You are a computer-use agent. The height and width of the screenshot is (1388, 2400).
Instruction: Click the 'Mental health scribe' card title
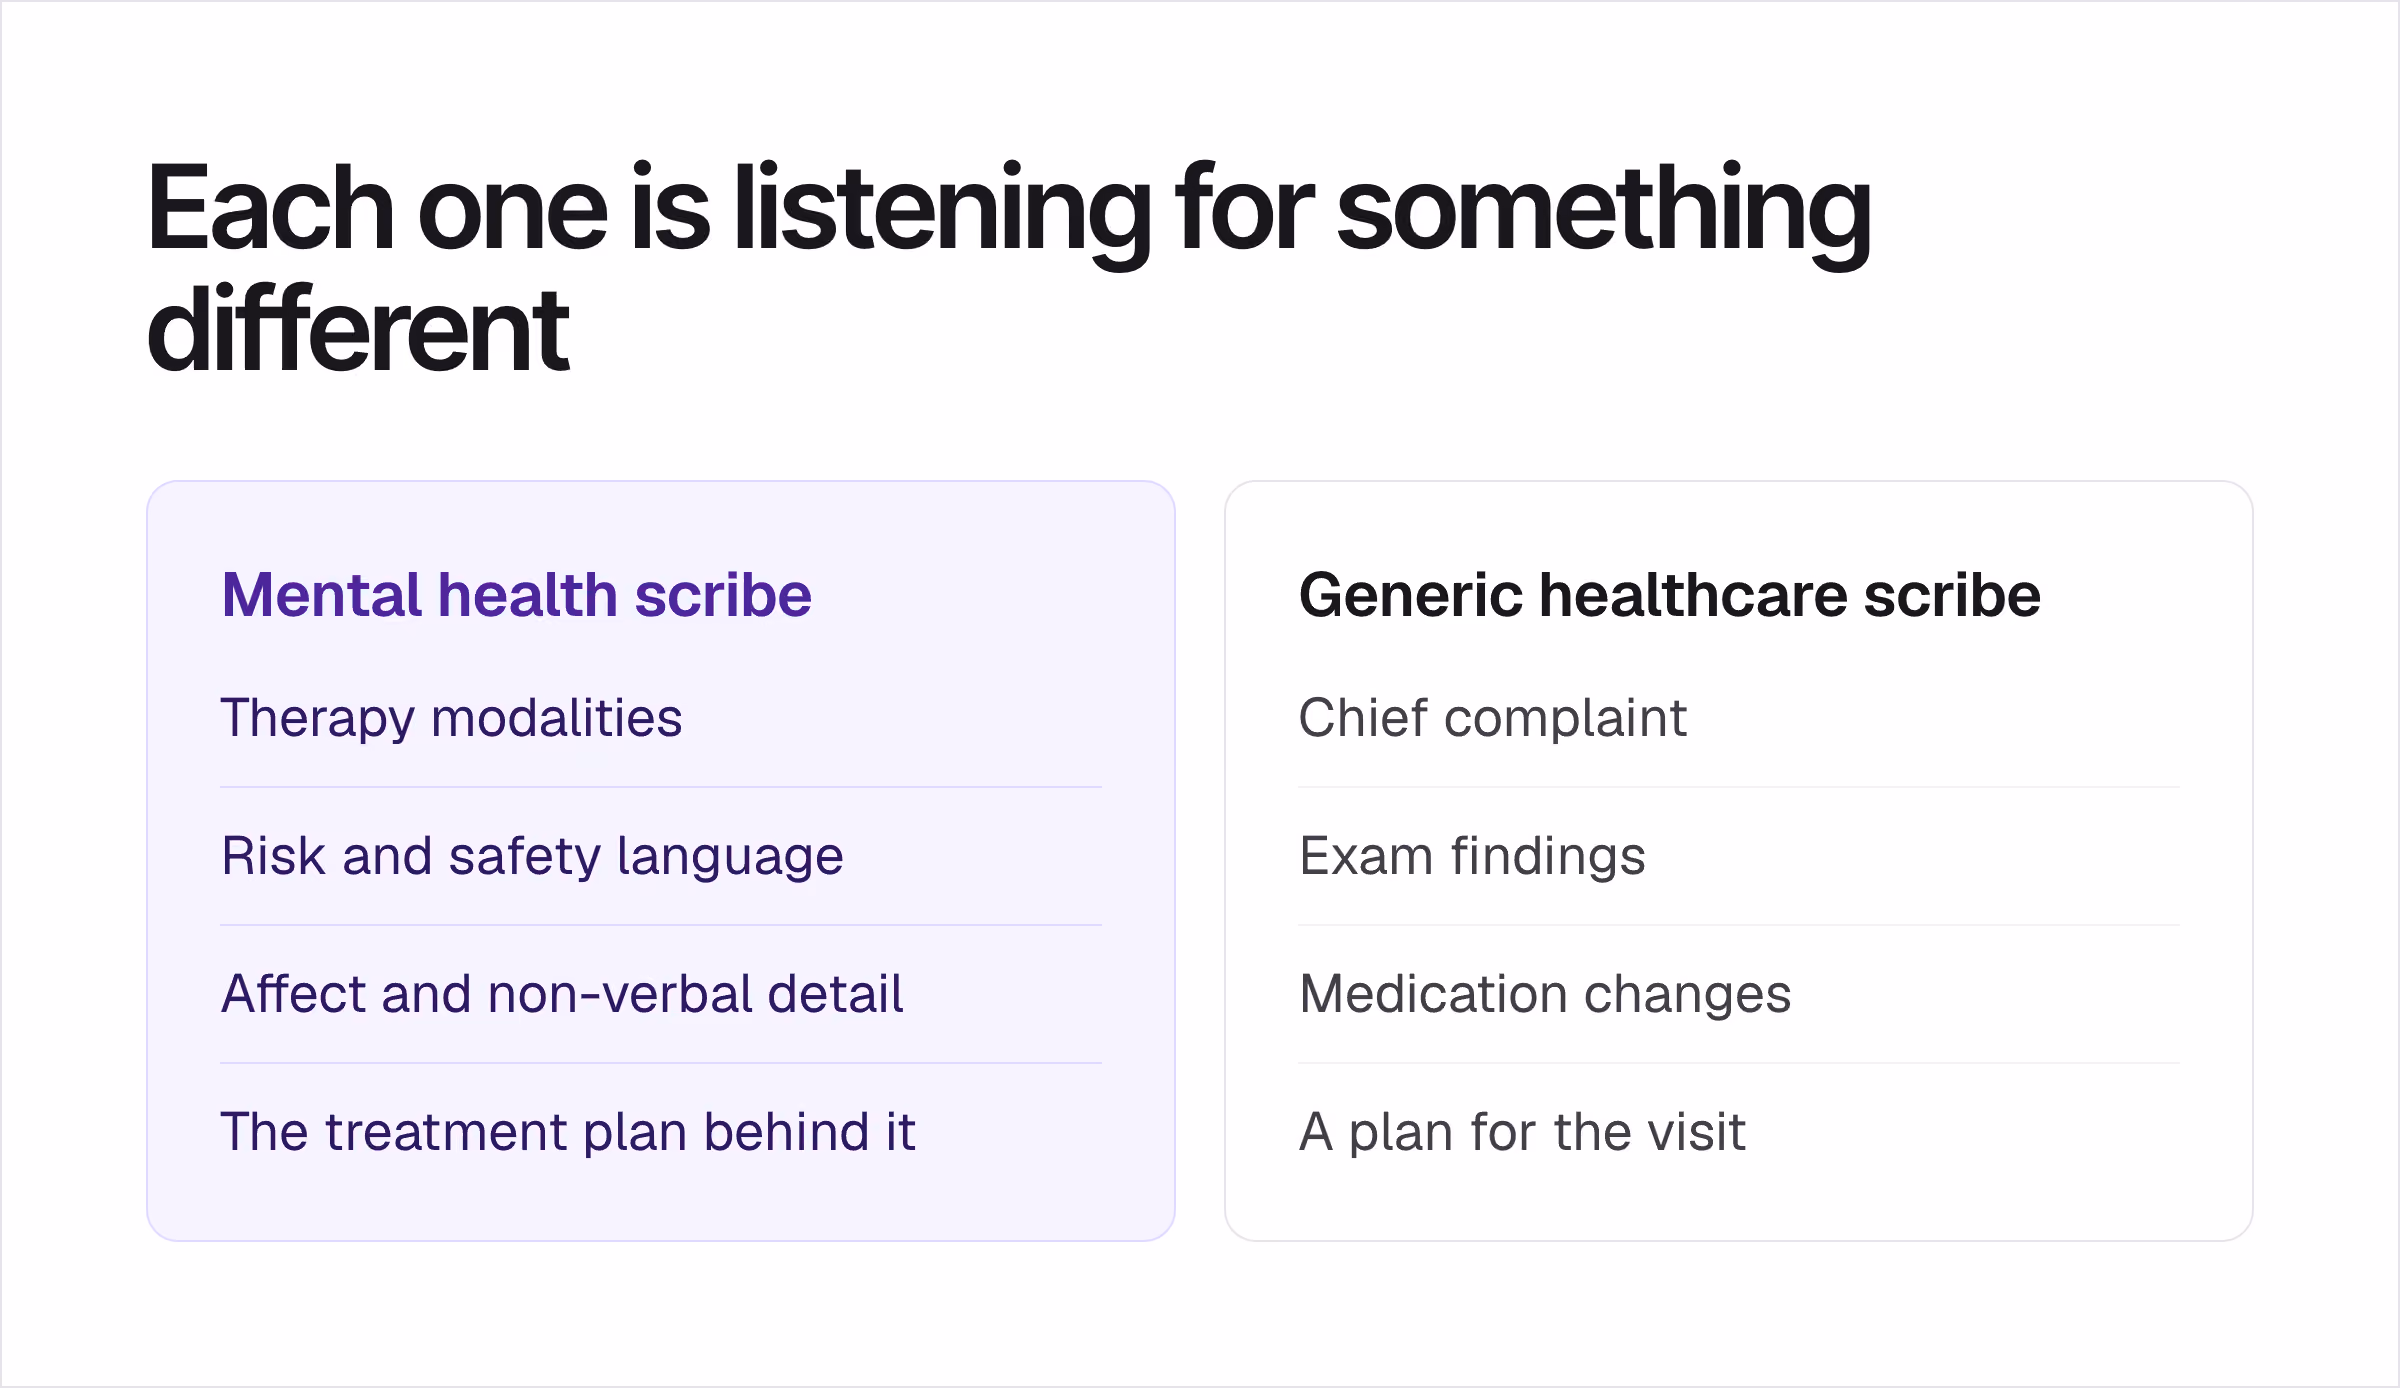tap(516, 595)
